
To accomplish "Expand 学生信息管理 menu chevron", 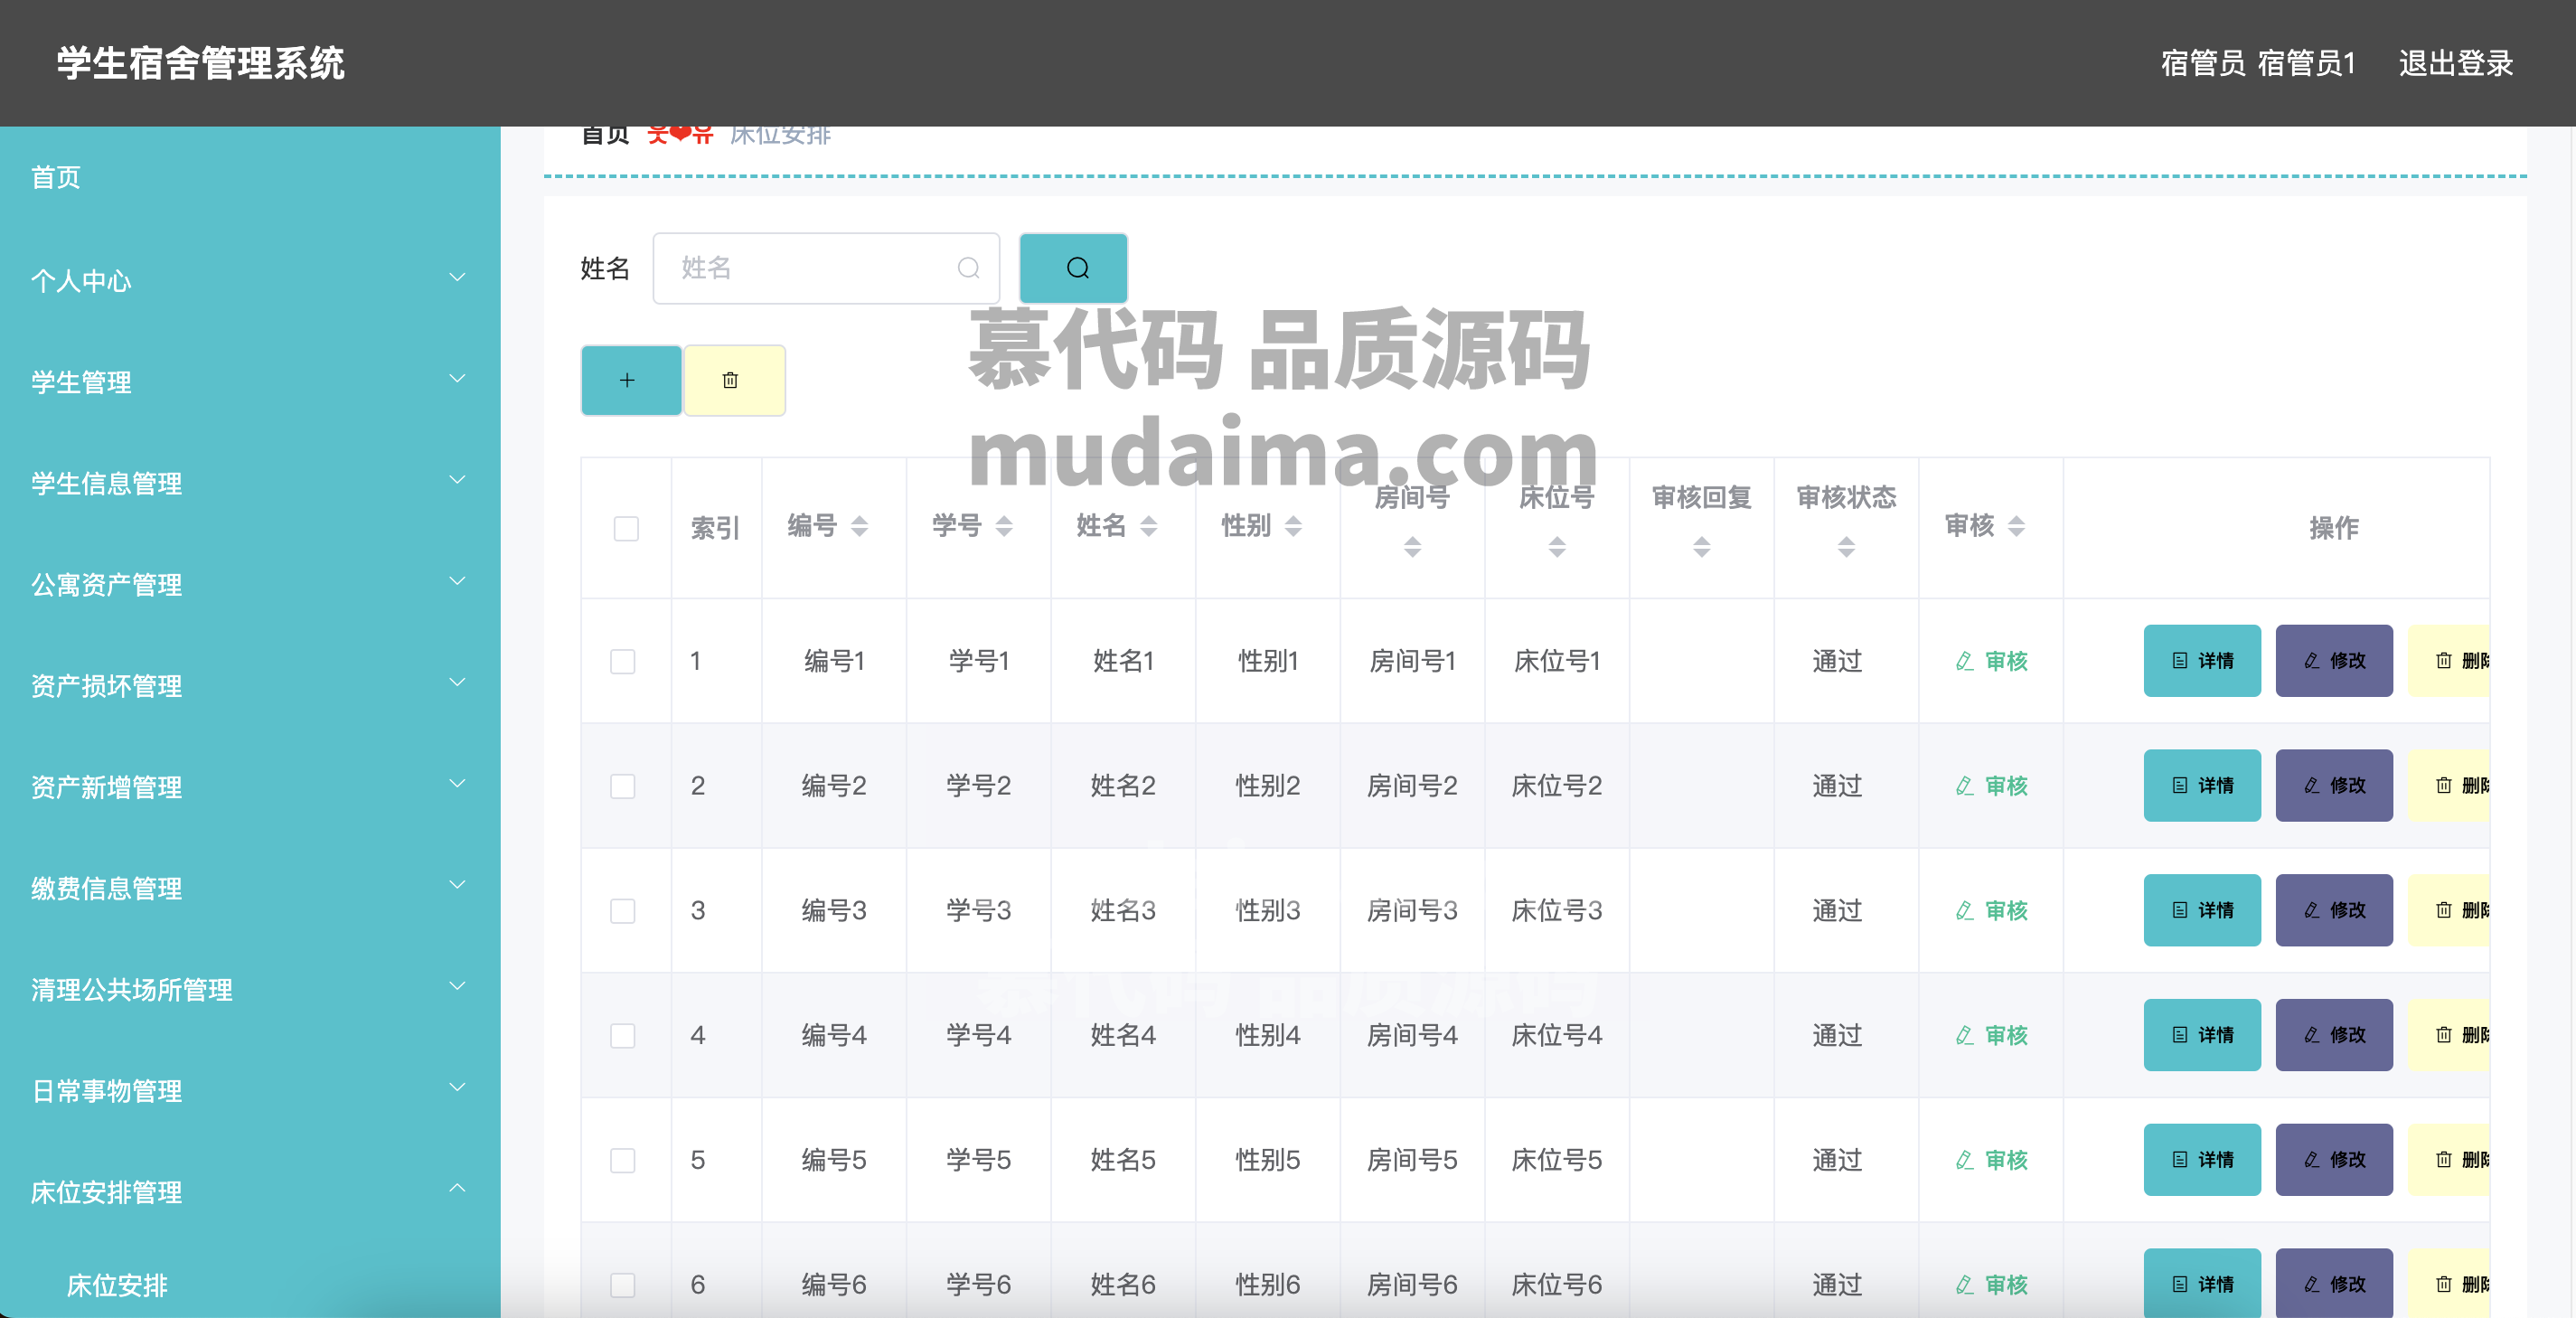I will [457, 479].
